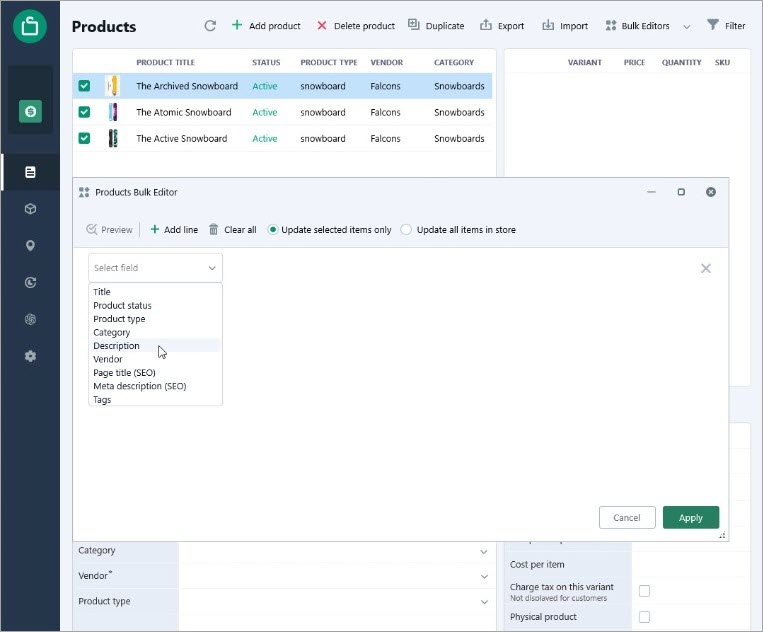763x632 pixels.
Task: Expand the Vendor dropdown below dialog
Action: 484,577
